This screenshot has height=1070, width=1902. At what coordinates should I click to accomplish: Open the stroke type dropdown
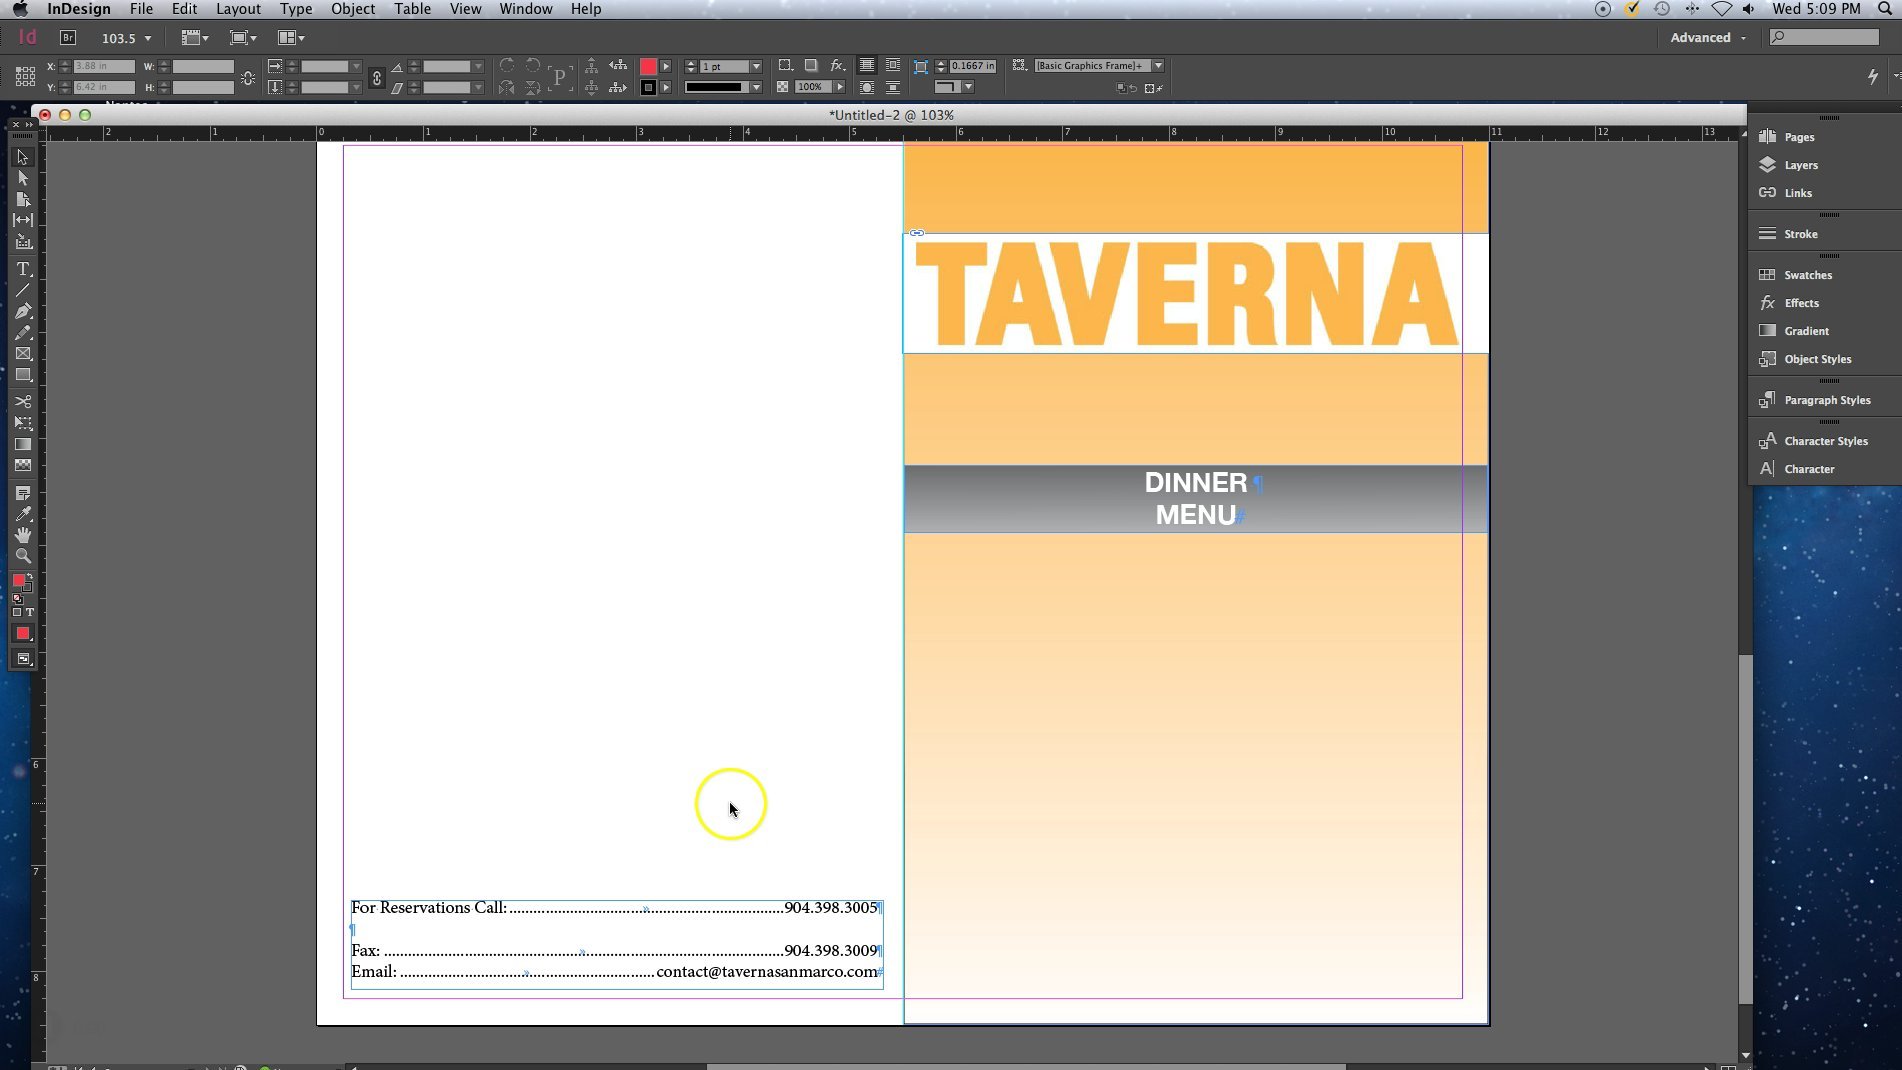(757, 87)
